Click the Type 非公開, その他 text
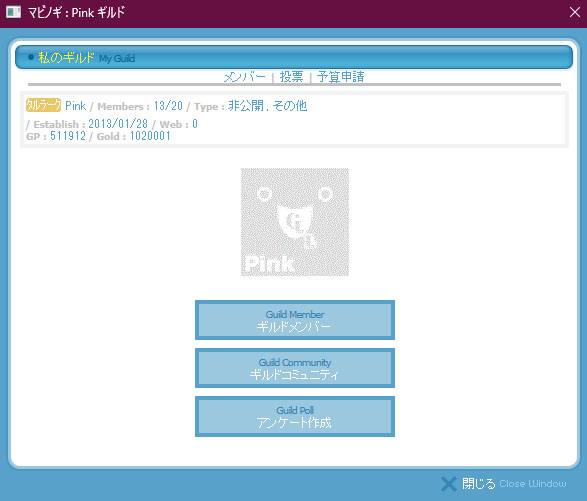 [268, 106]
